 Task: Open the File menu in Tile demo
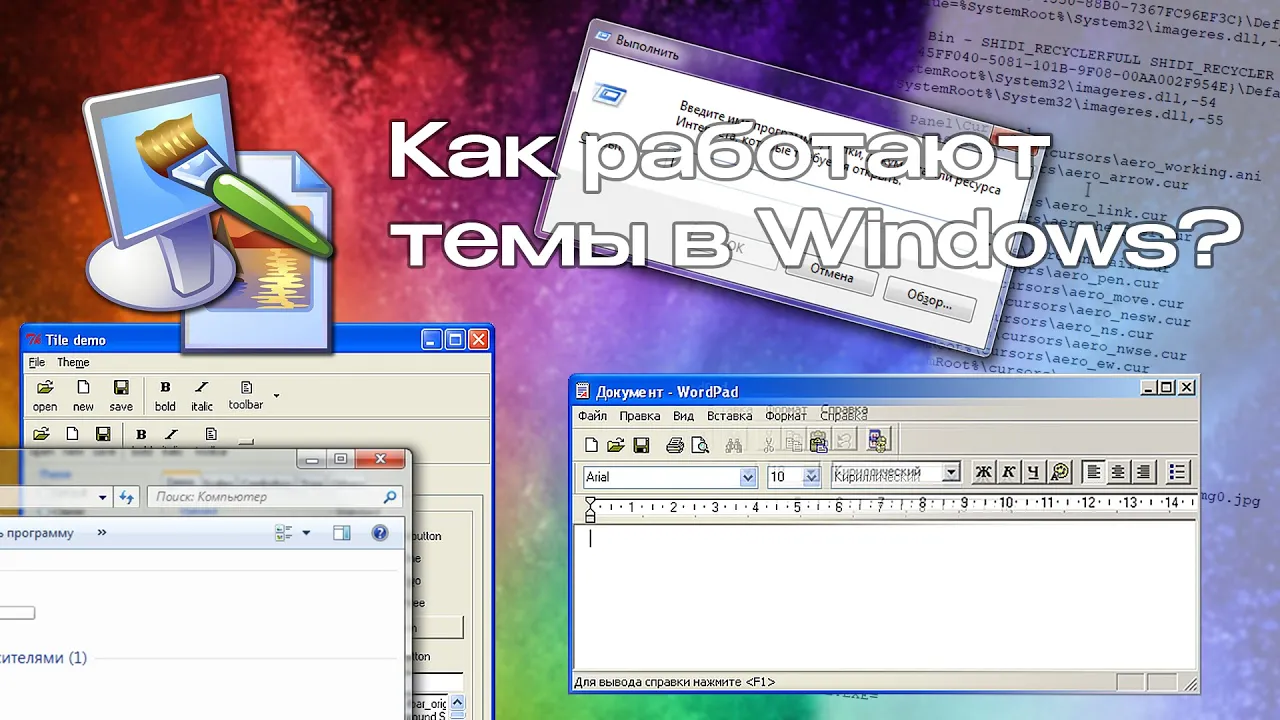point(37,362)
